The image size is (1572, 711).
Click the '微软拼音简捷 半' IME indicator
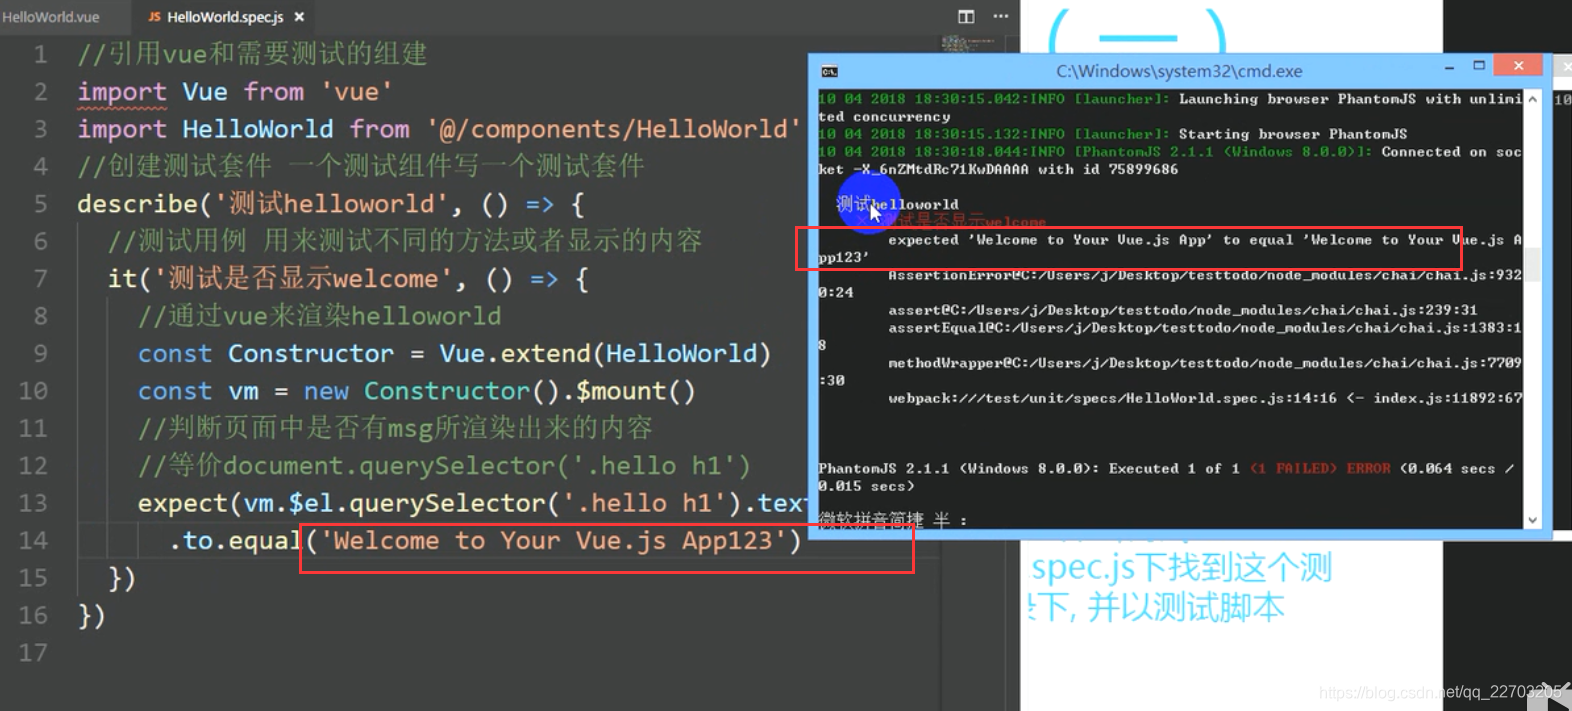[893, 520]
